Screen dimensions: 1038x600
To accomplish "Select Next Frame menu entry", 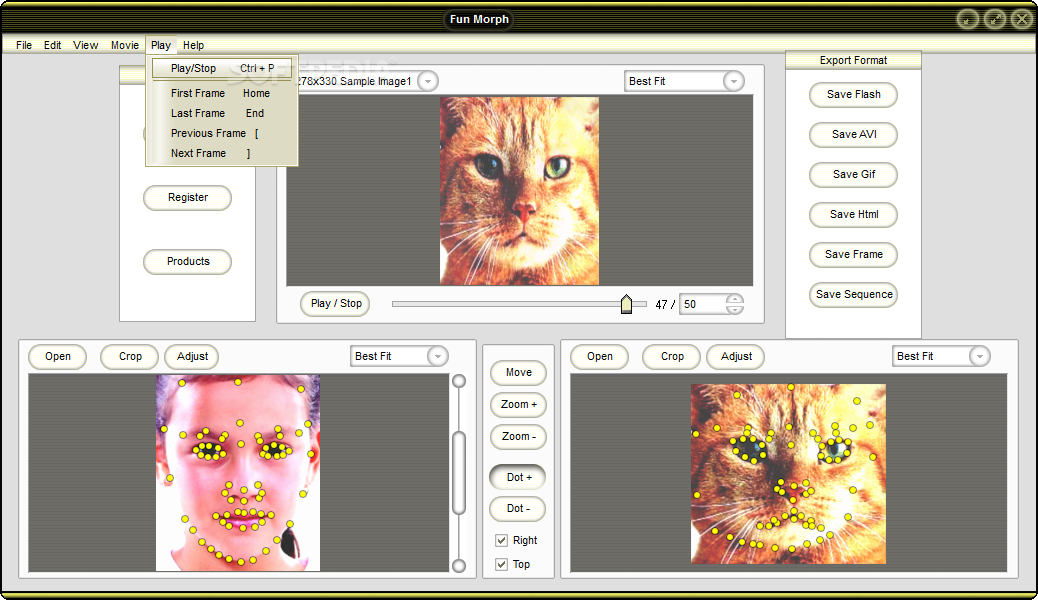I will pyautogui.click(x=222, y=153).
